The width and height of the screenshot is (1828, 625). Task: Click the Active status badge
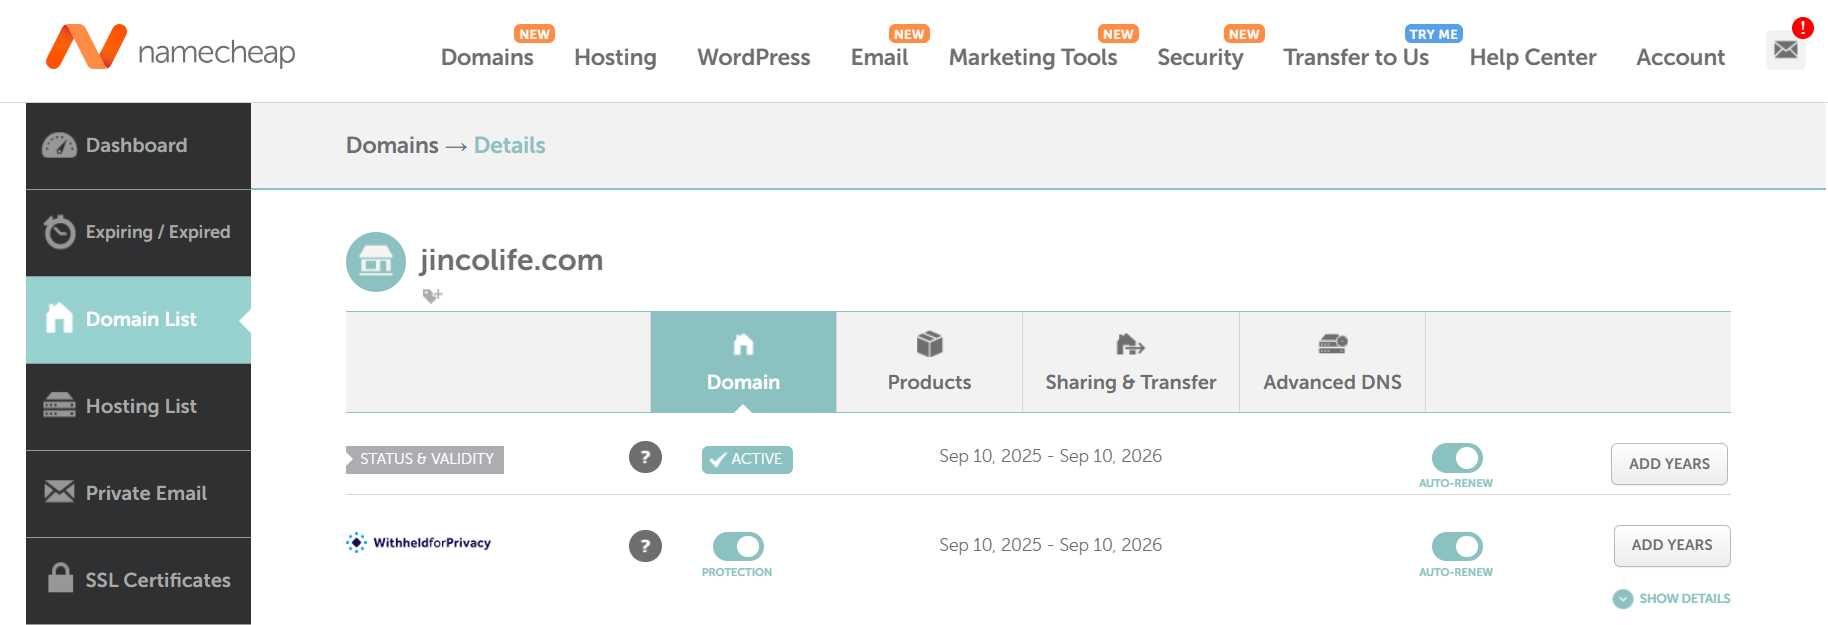click(x=747, y=459)
